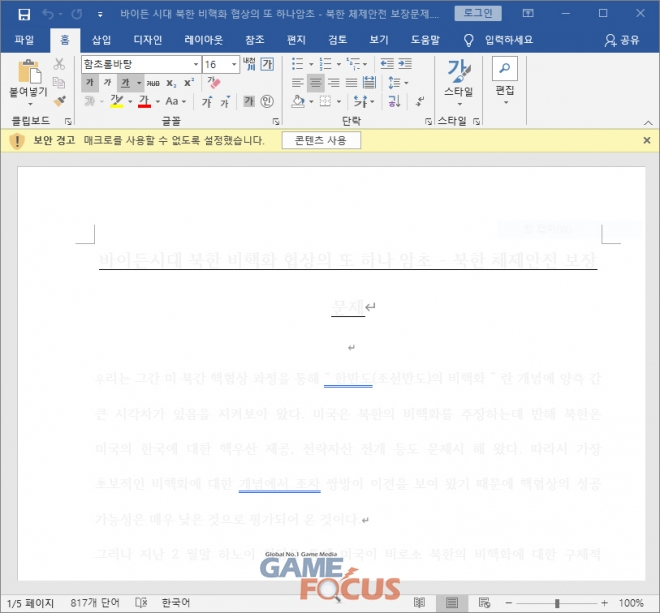Screen dimensions: 660x613
Task: Switch to Read Mode view icon
Action: 419,603
